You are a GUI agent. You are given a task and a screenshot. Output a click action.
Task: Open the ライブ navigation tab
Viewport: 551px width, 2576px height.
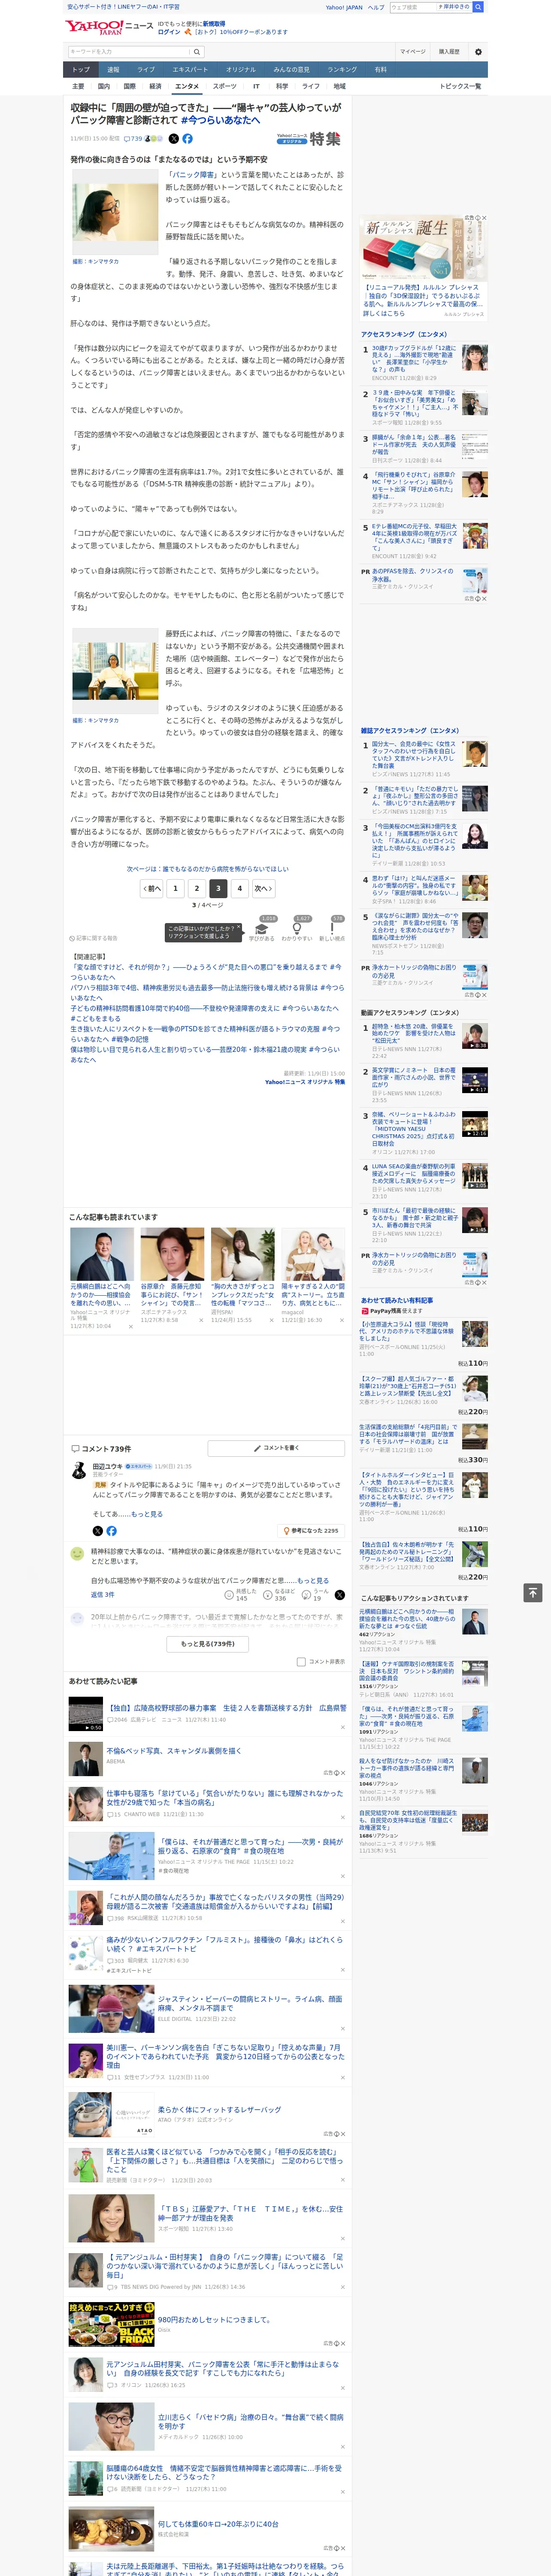146,70
